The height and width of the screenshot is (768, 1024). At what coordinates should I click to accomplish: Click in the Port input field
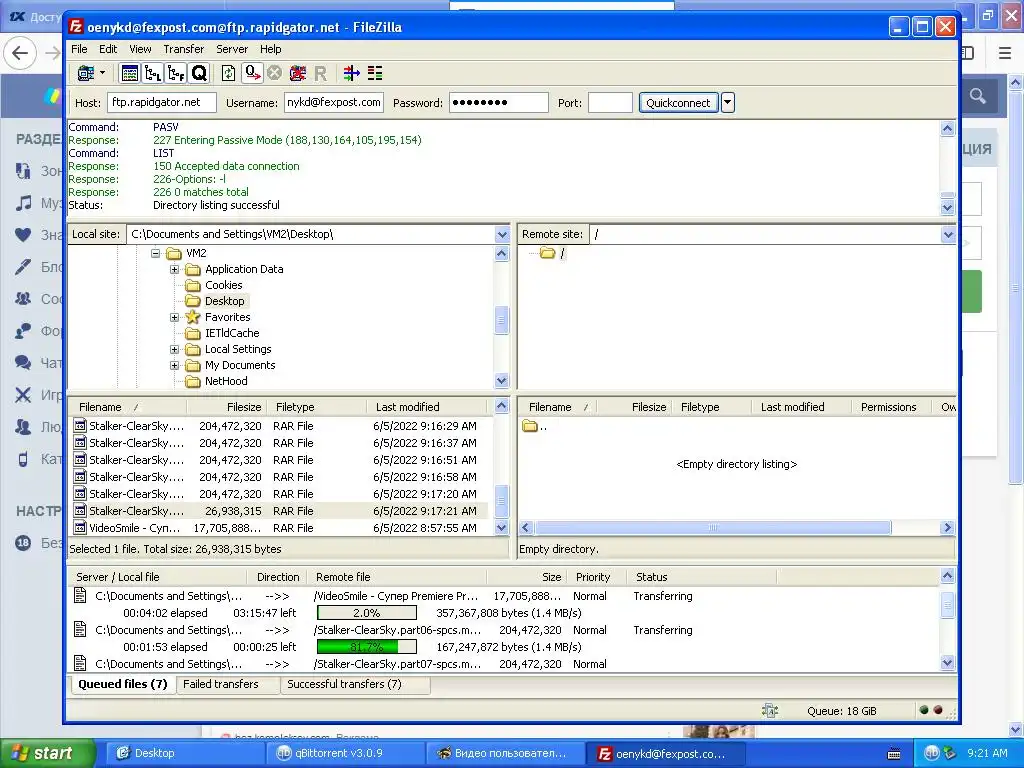[x=610, y=103]
